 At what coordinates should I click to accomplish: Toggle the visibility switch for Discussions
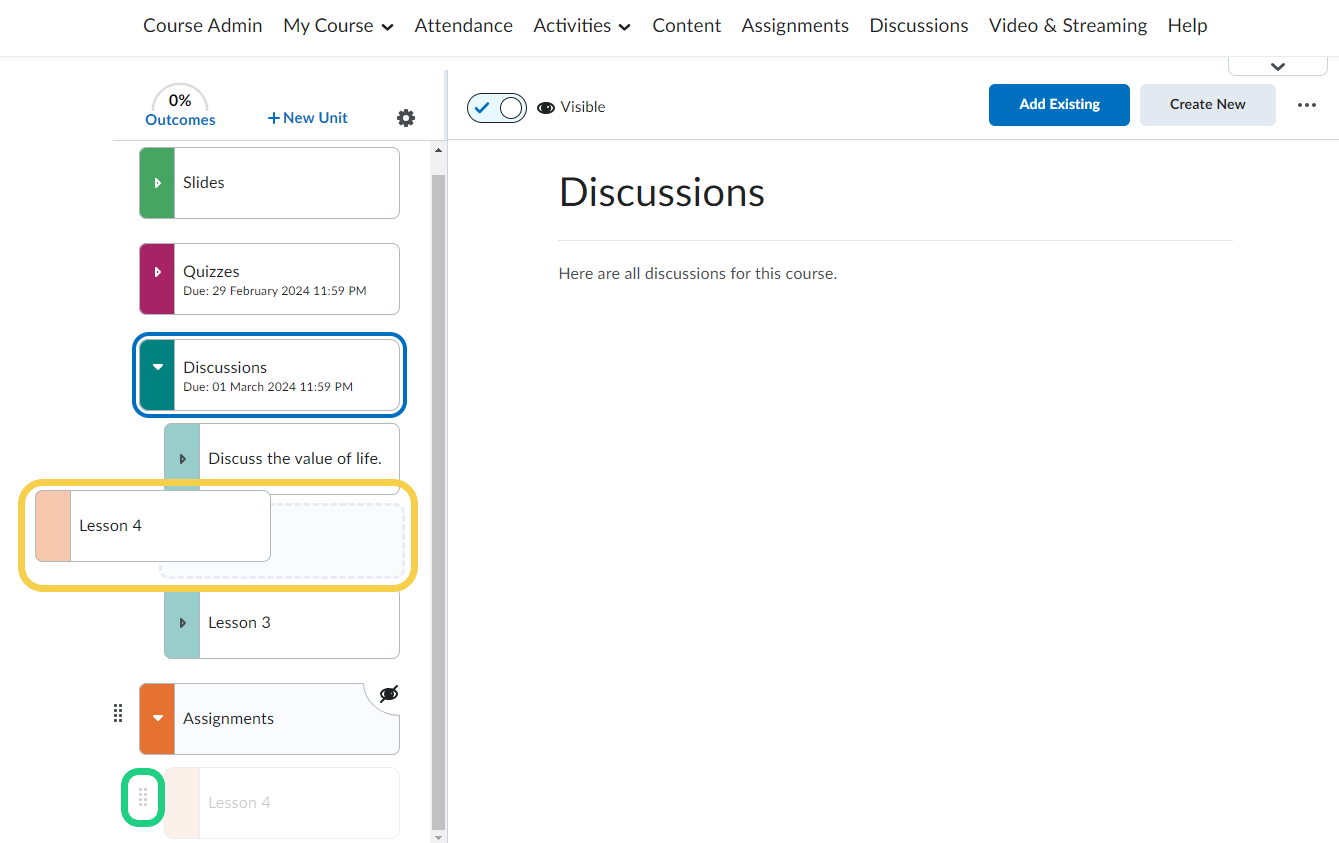pyautogui.click(x=497, y=107)
